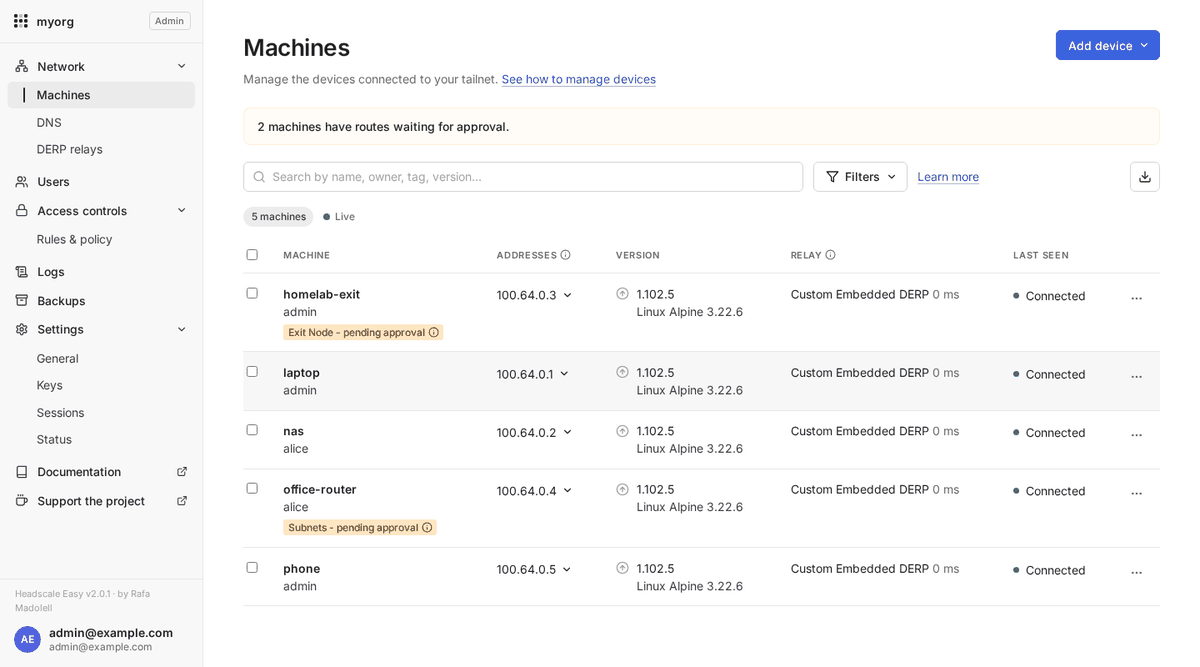Click the office-router machine name
This screenshot has width=1200, height=667.
319,489
